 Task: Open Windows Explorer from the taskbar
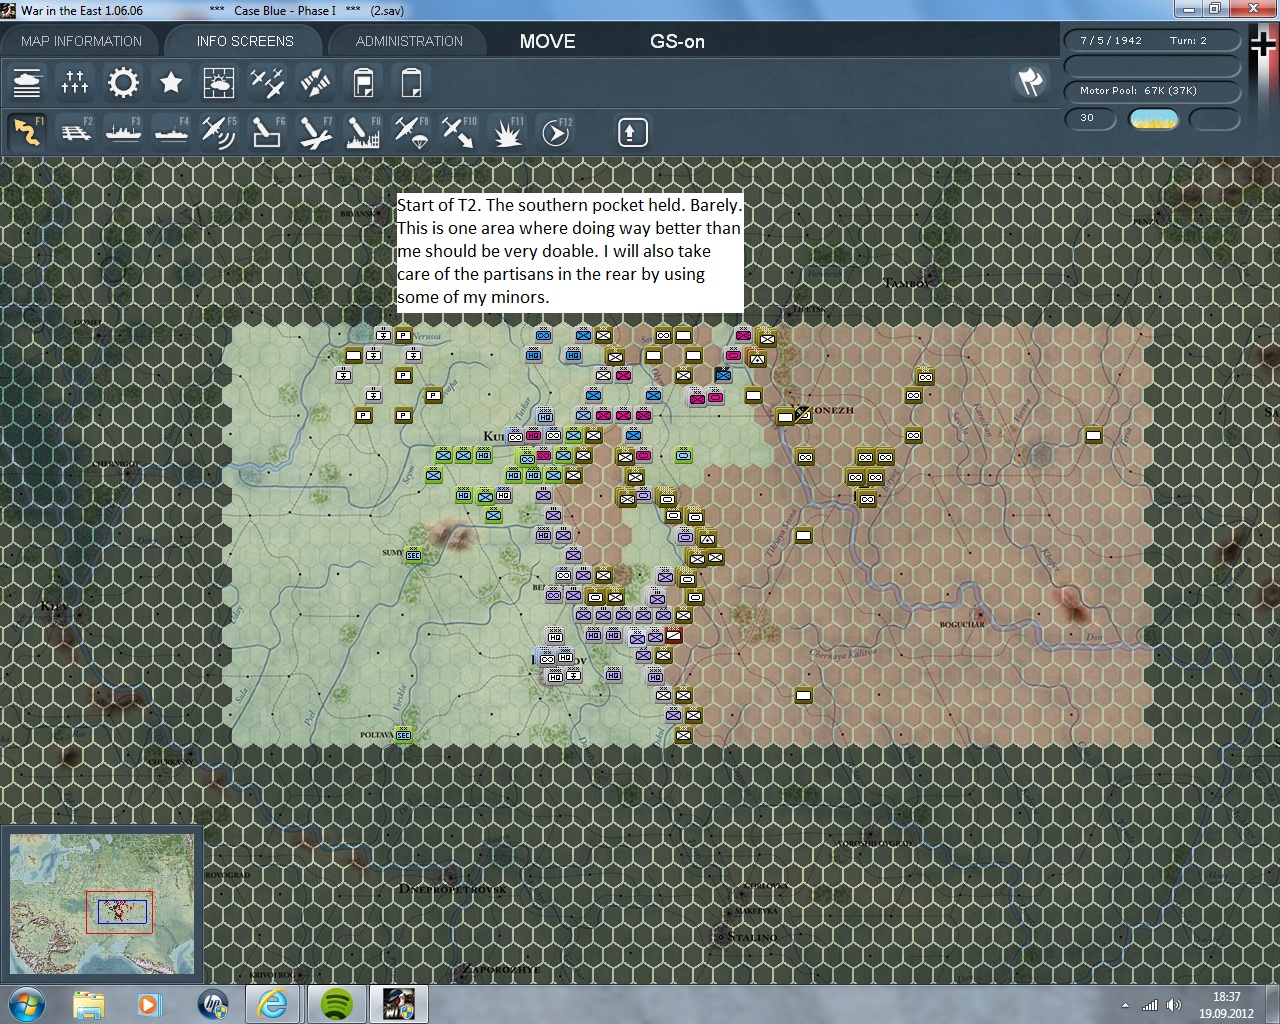point(88,1003)
